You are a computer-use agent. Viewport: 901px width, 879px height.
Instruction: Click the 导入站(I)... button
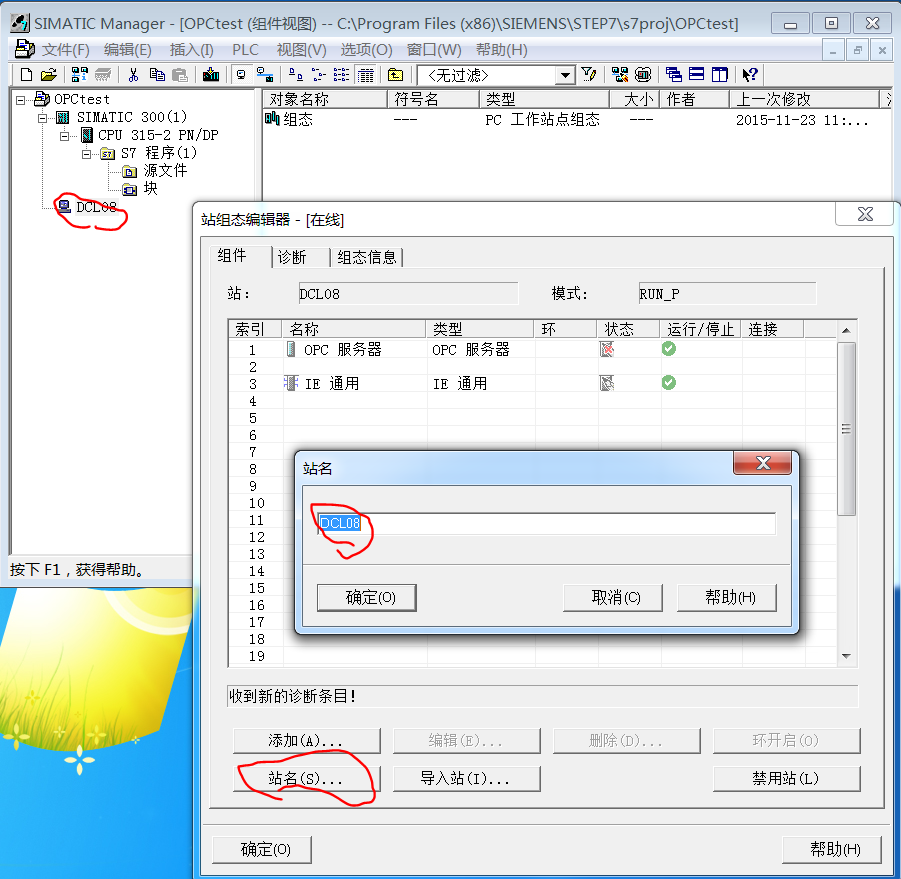pos(467,778)
